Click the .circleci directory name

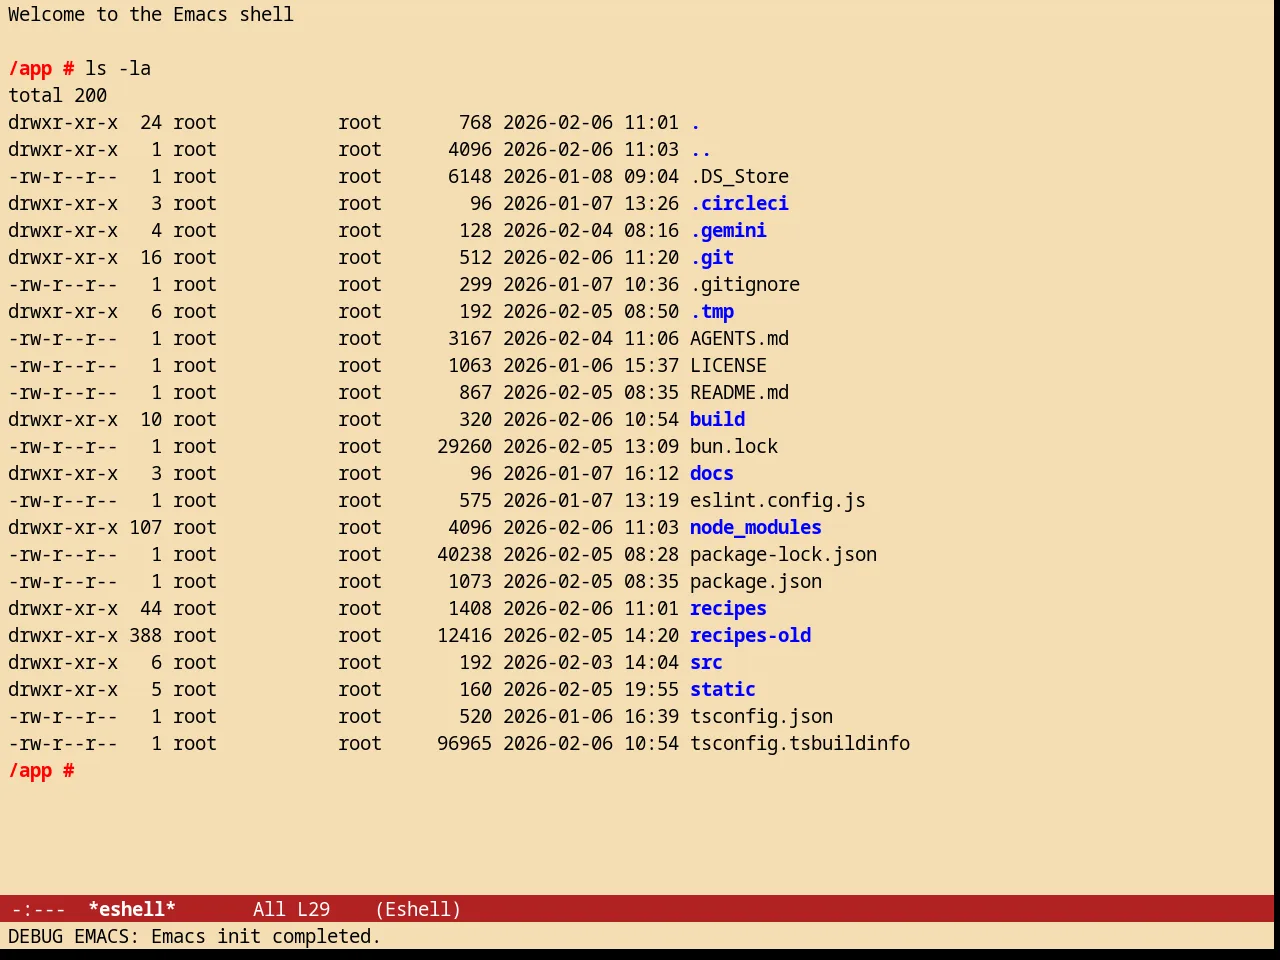(x=739, y=204)
